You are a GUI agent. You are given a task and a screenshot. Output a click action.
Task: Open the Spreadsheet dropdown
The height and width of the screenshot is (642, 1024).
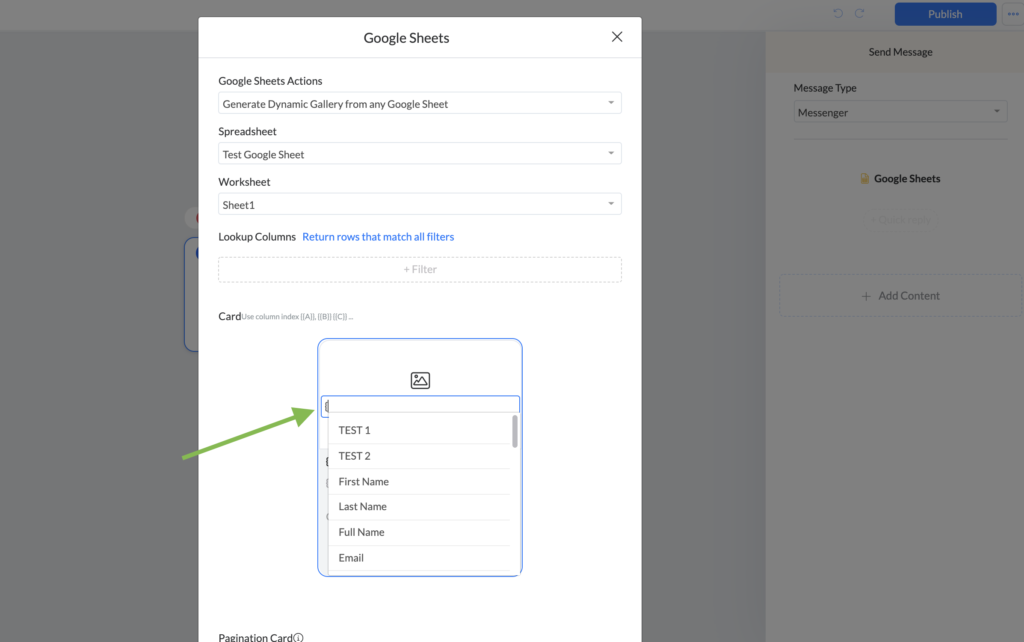click(420, 154)
